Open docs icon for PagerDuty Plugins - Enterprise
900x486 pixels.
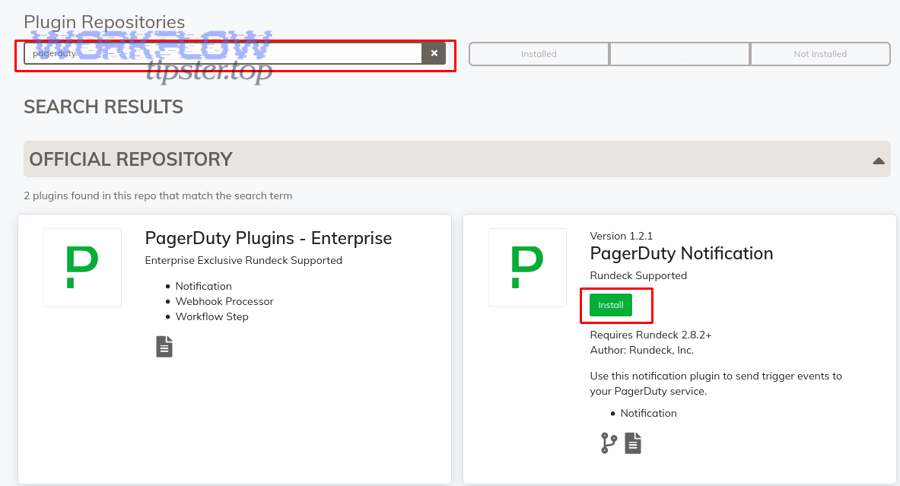click(164, 347)
